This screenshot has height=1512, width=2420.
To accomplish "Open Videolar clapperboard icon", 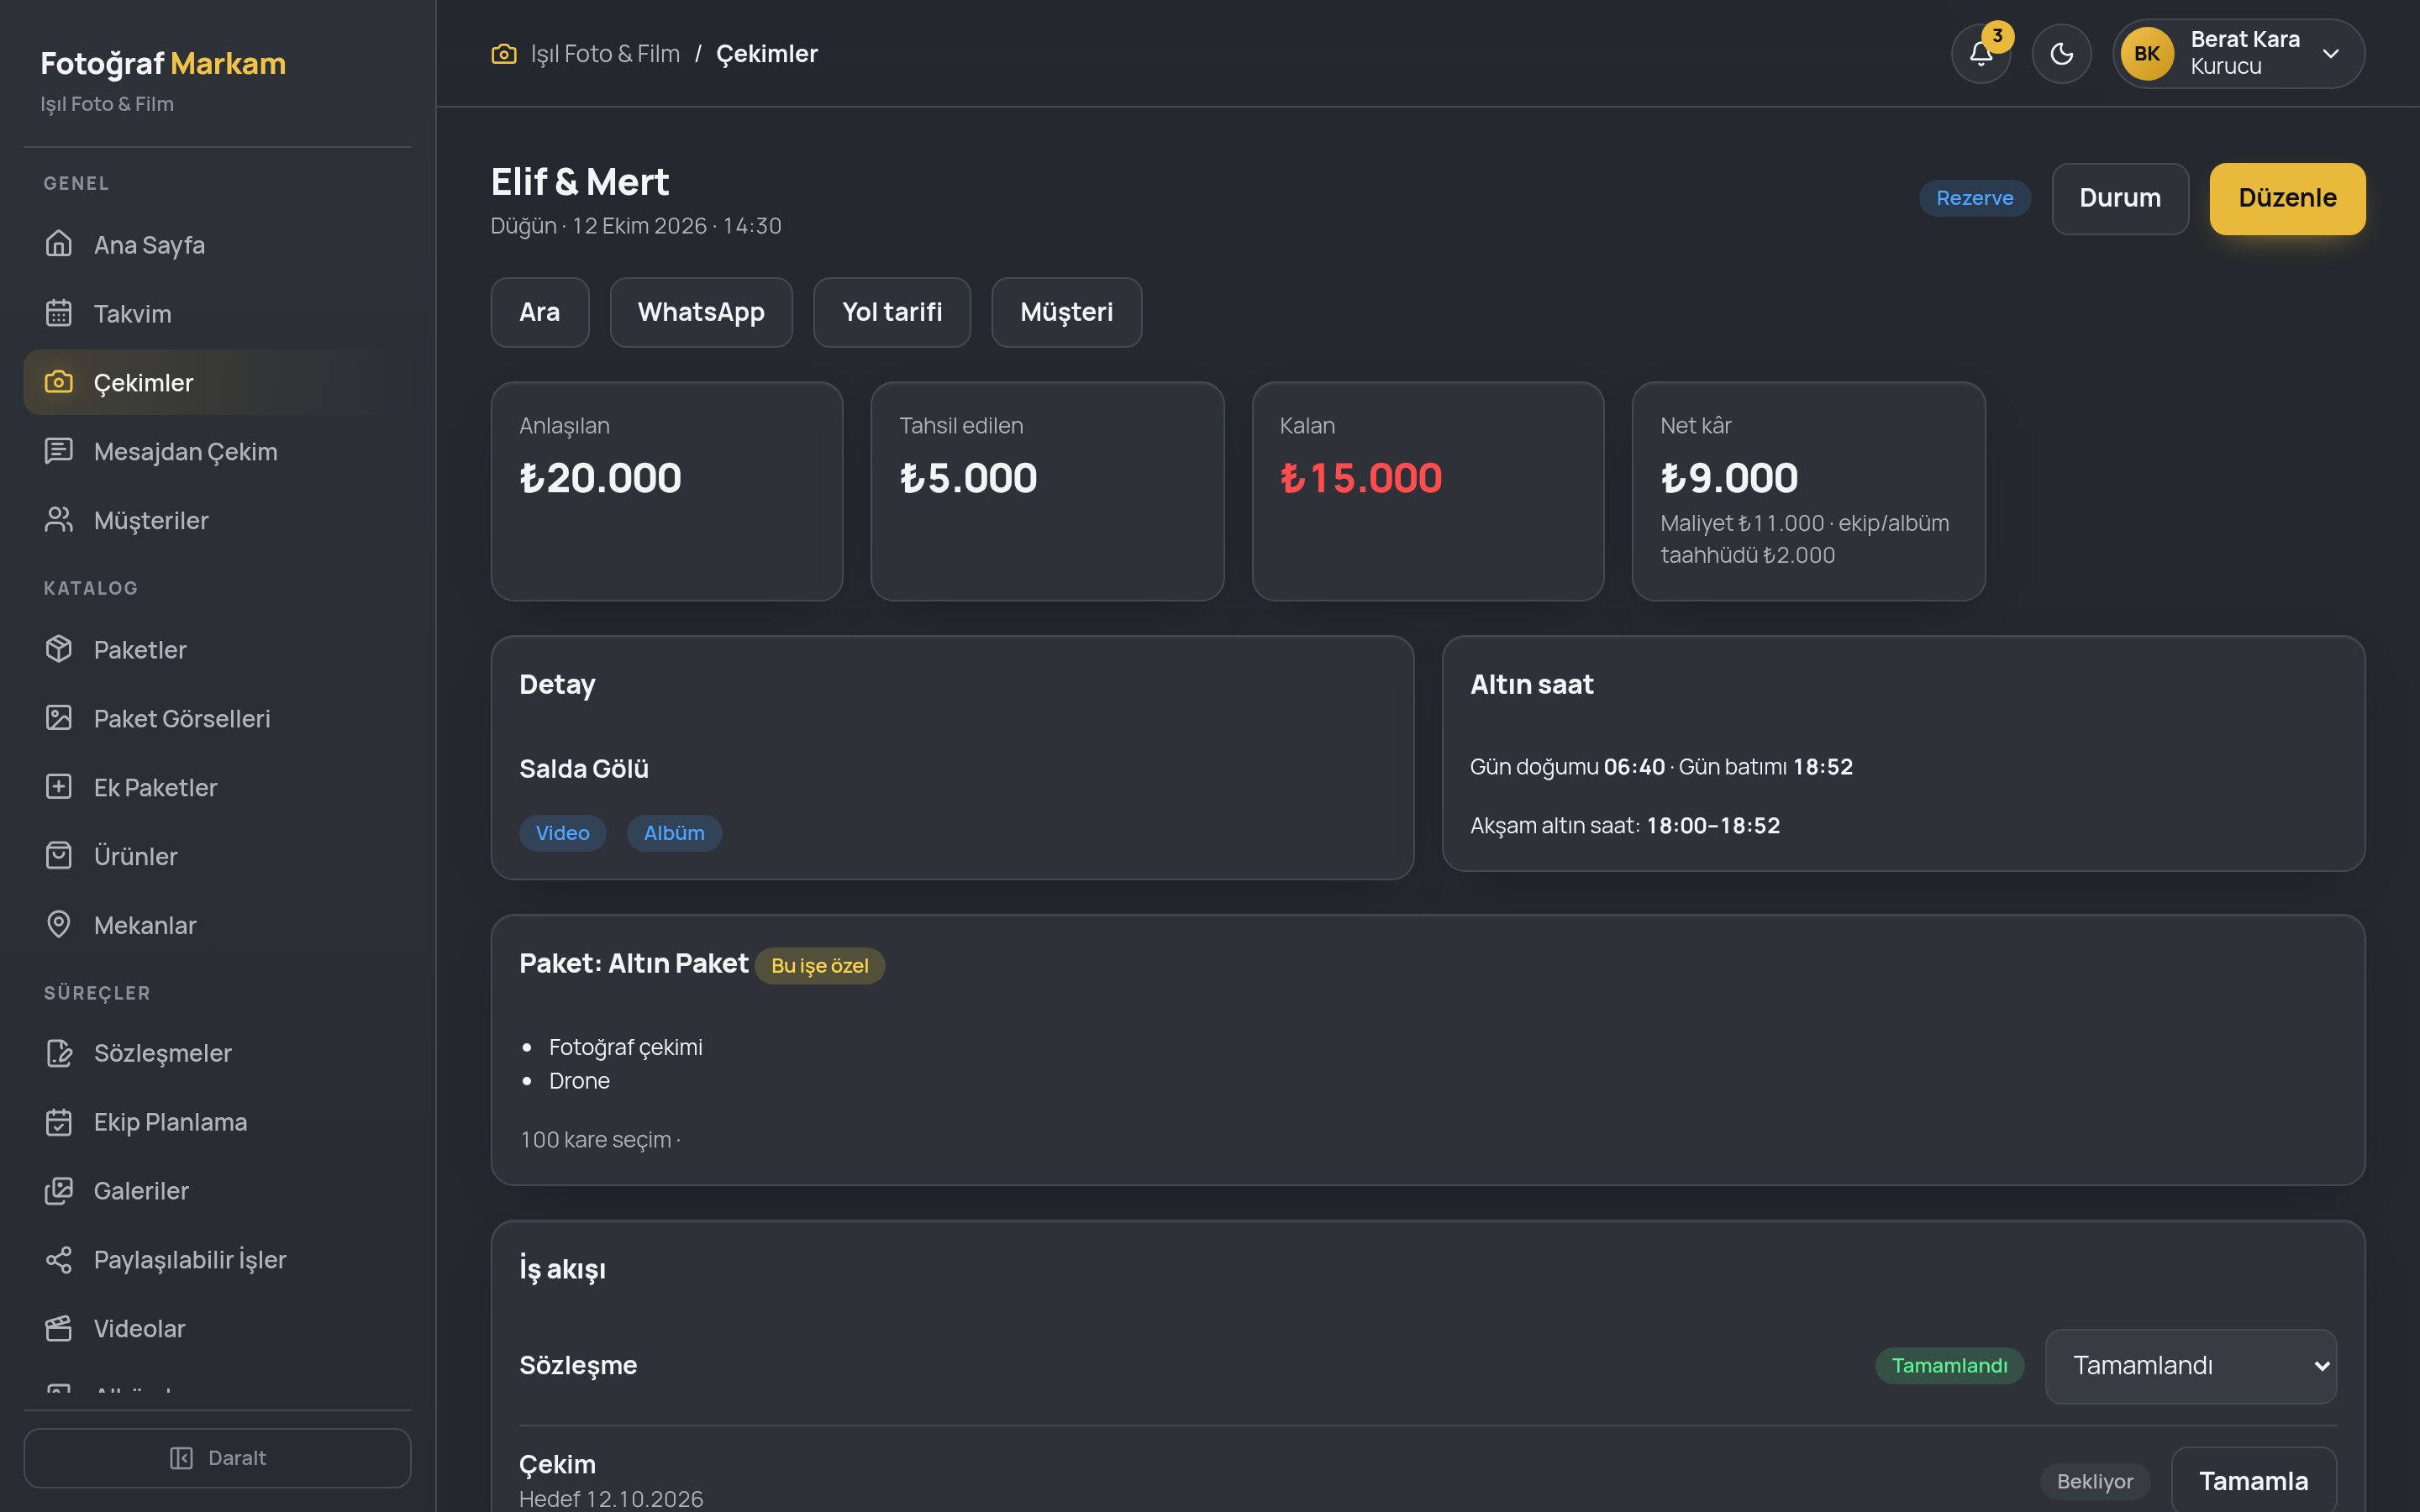I will [x=59, y=1329].
